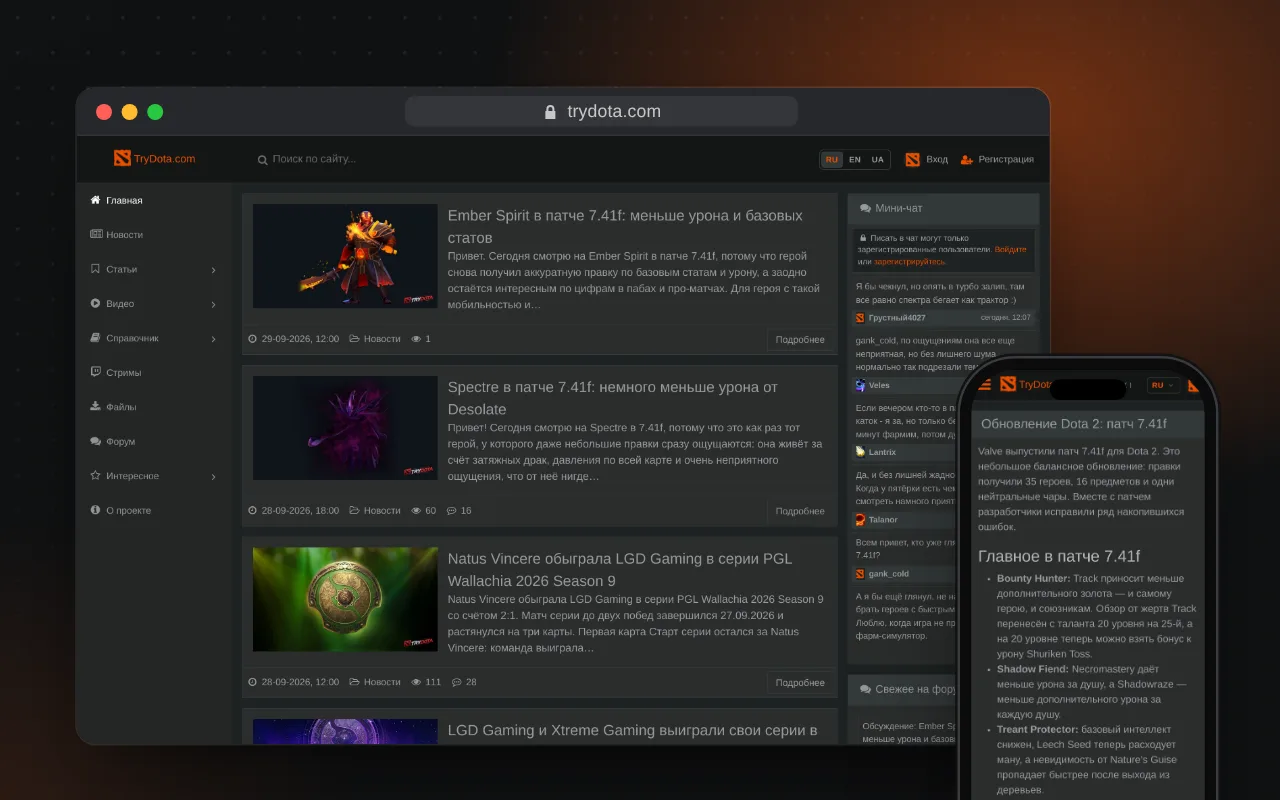Click the play icon next to Видео
This screenshot has width=1280, height=800.
point(96,303)
